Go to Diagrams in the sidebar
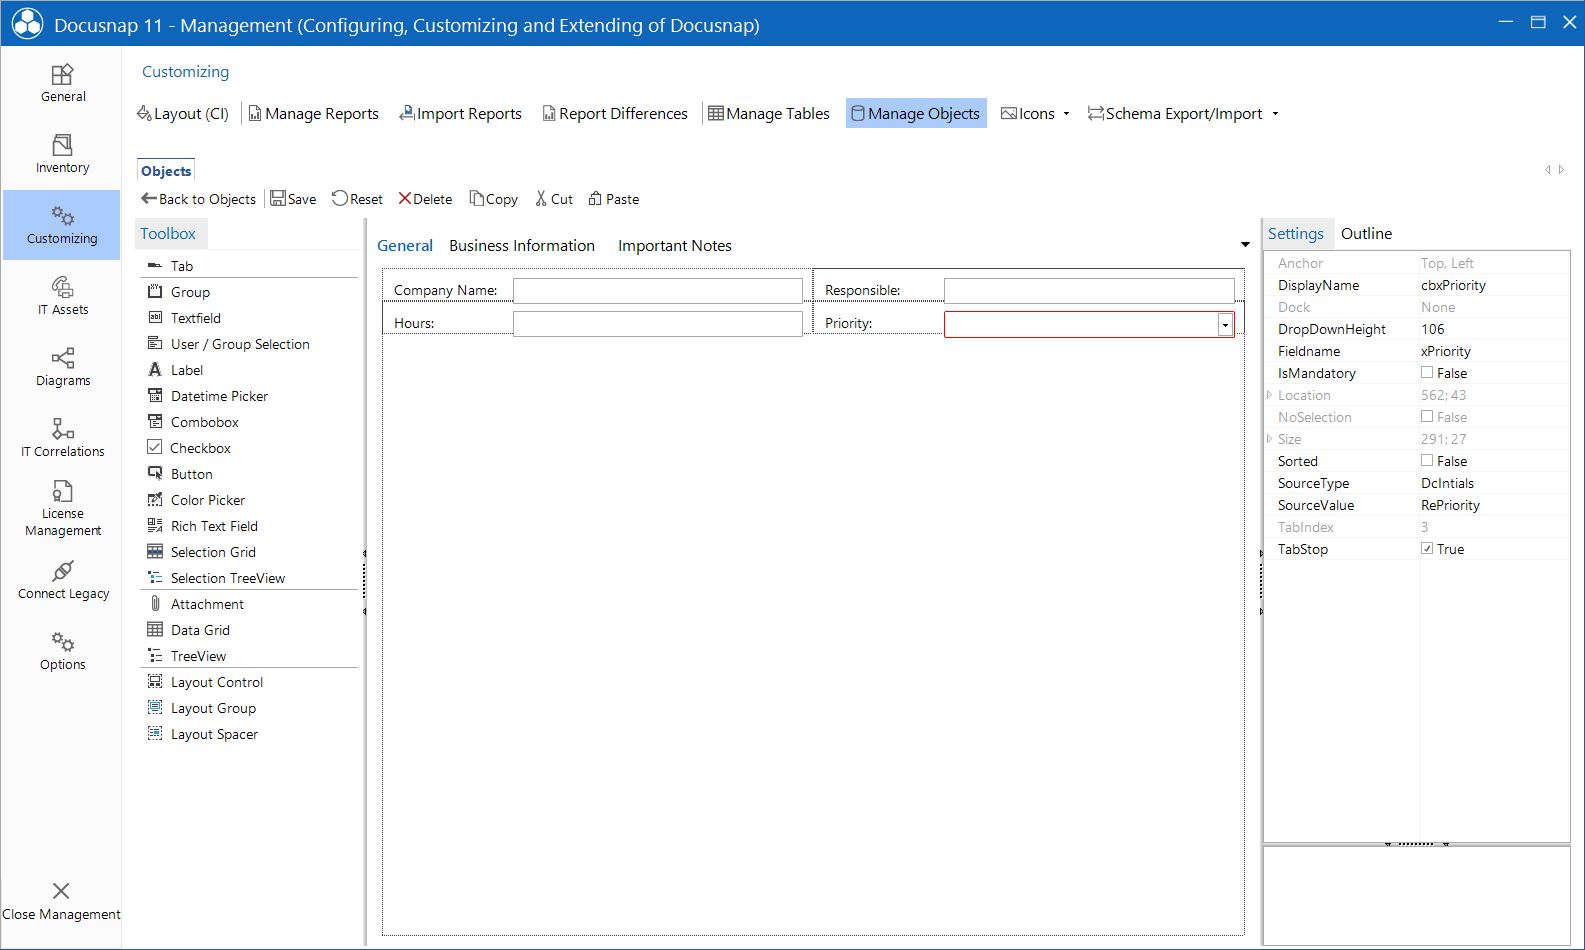This screenshot has width=1585, height=950. pos(62,367)
